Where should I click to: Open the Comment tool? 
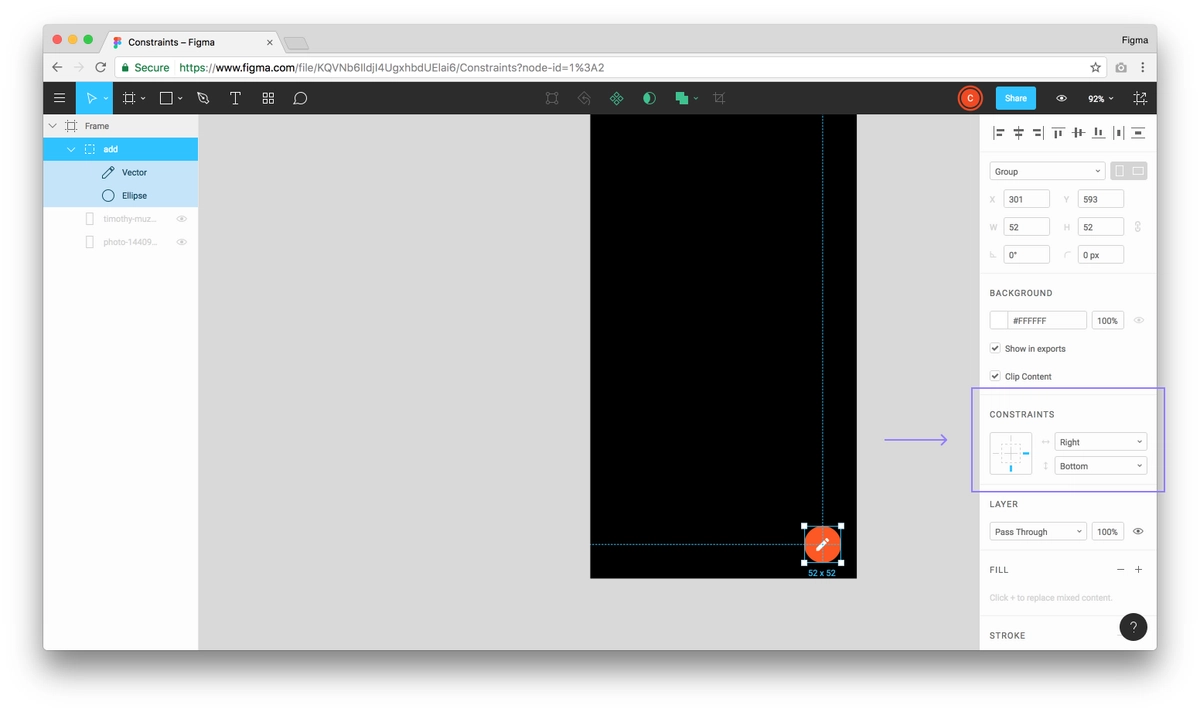301,98
